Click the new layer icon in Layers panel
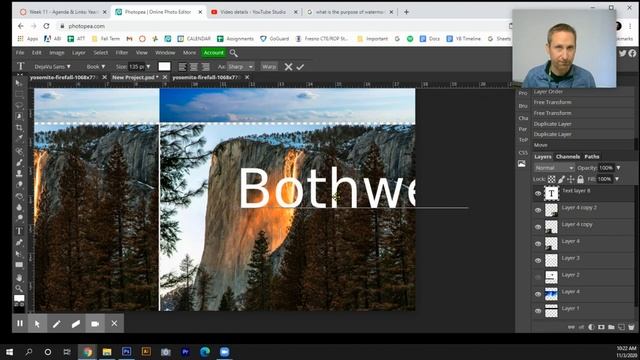Viewport: 640px width, 360px height. 621,327
